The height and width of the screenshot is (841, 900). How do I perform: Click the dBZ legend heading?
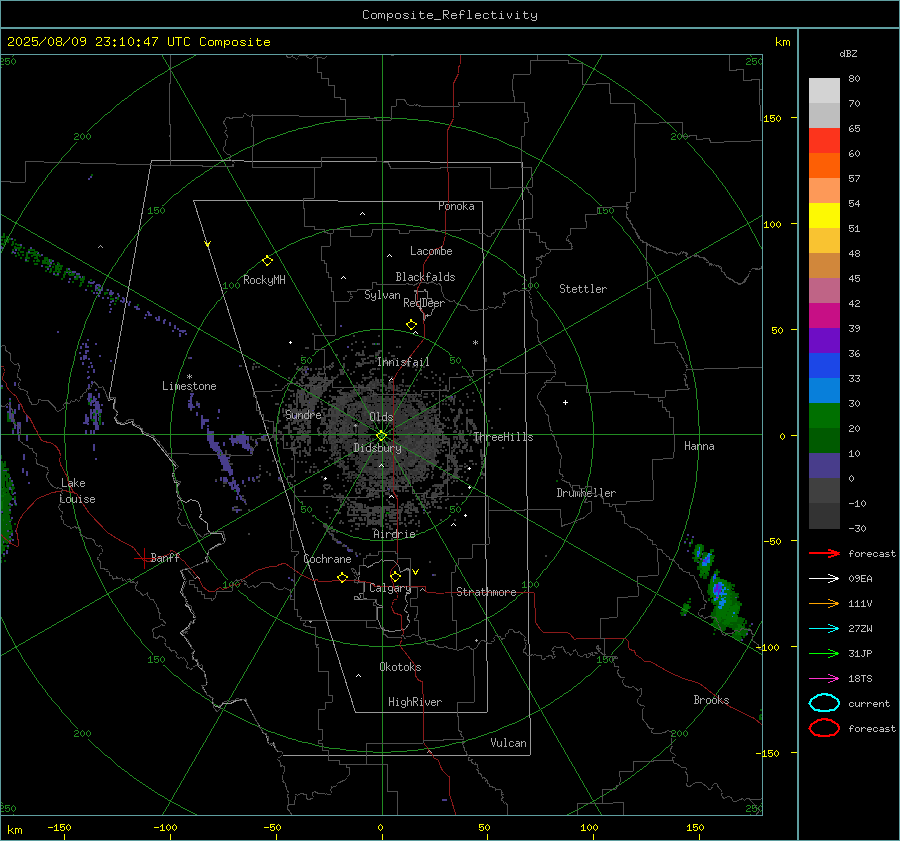point(848,54)
